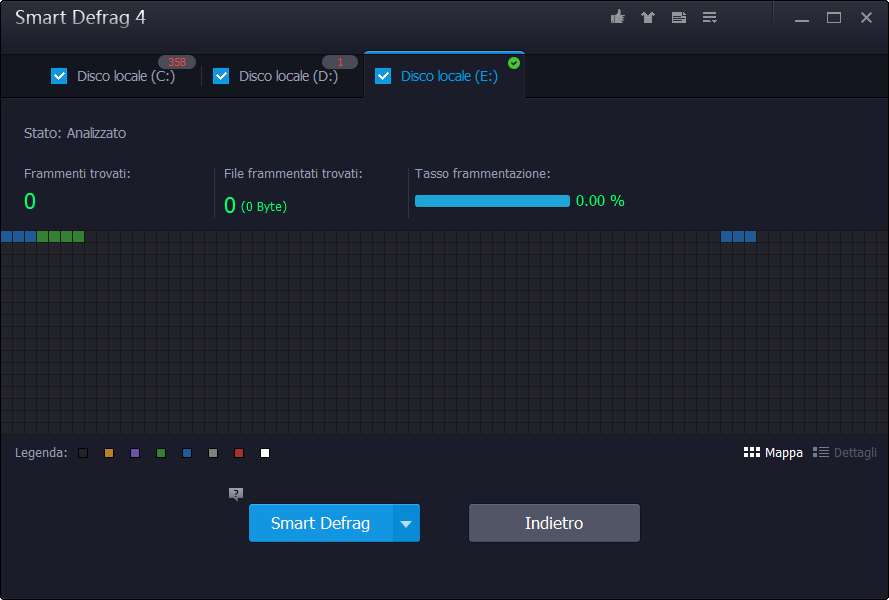This screenshot has height=600, width=889.
Task: Deselect the Disco locale (E:) checkbox
Action: tap(383, 76)
